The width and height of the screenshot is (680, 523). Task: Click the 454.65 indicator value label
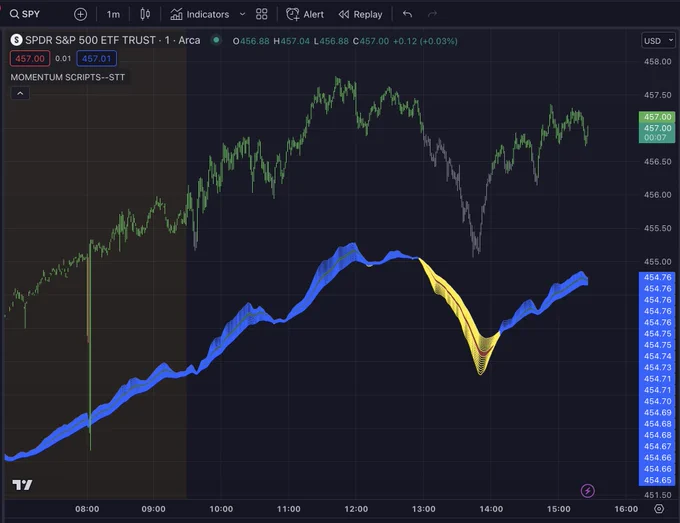tap(657, 480)
